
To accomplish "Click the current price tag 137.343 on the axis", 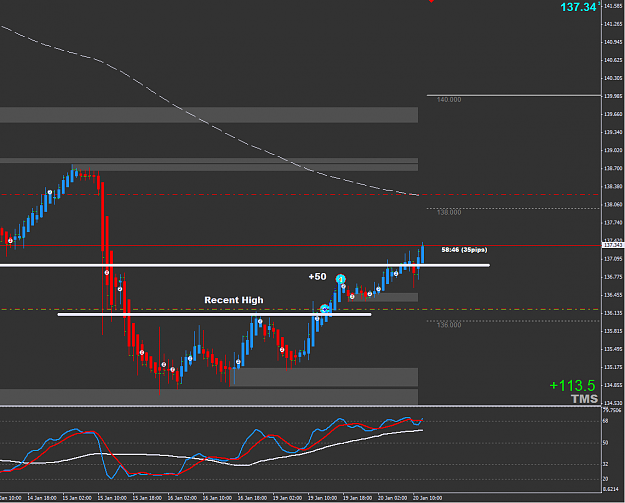I will [613, 245].
